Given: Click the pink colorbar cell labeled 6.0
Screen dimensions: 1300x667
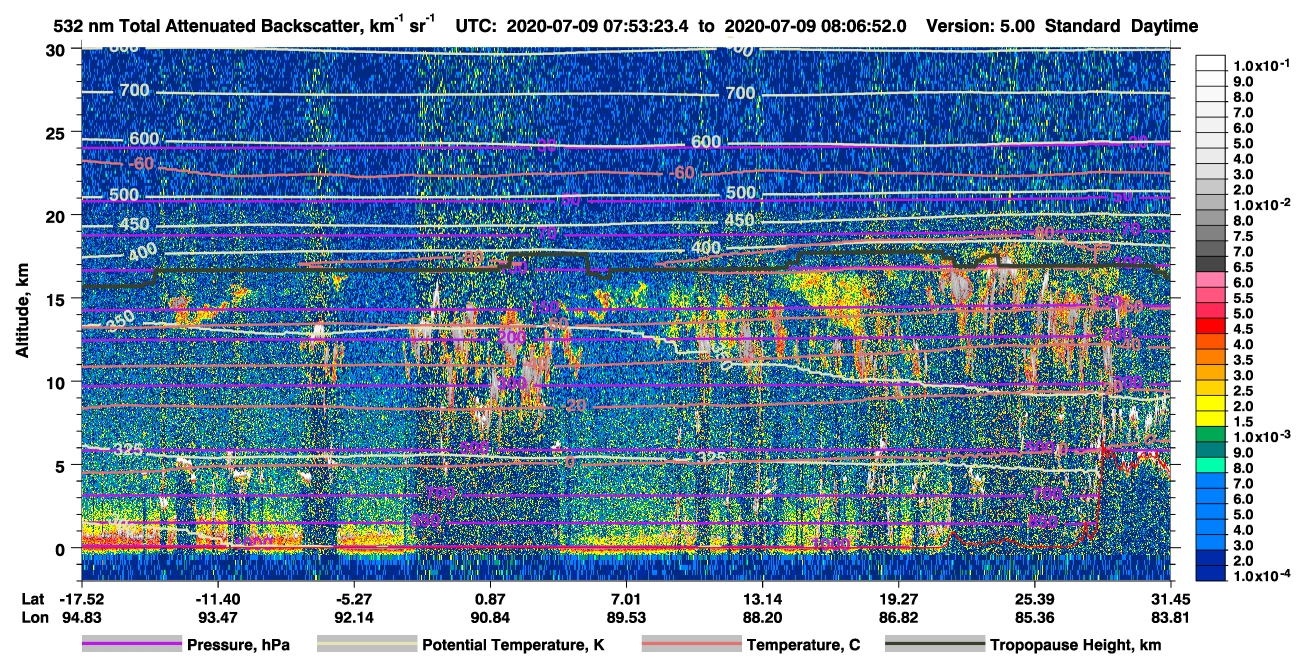Looking at the screenshot, I should [x=1211, y=283].
